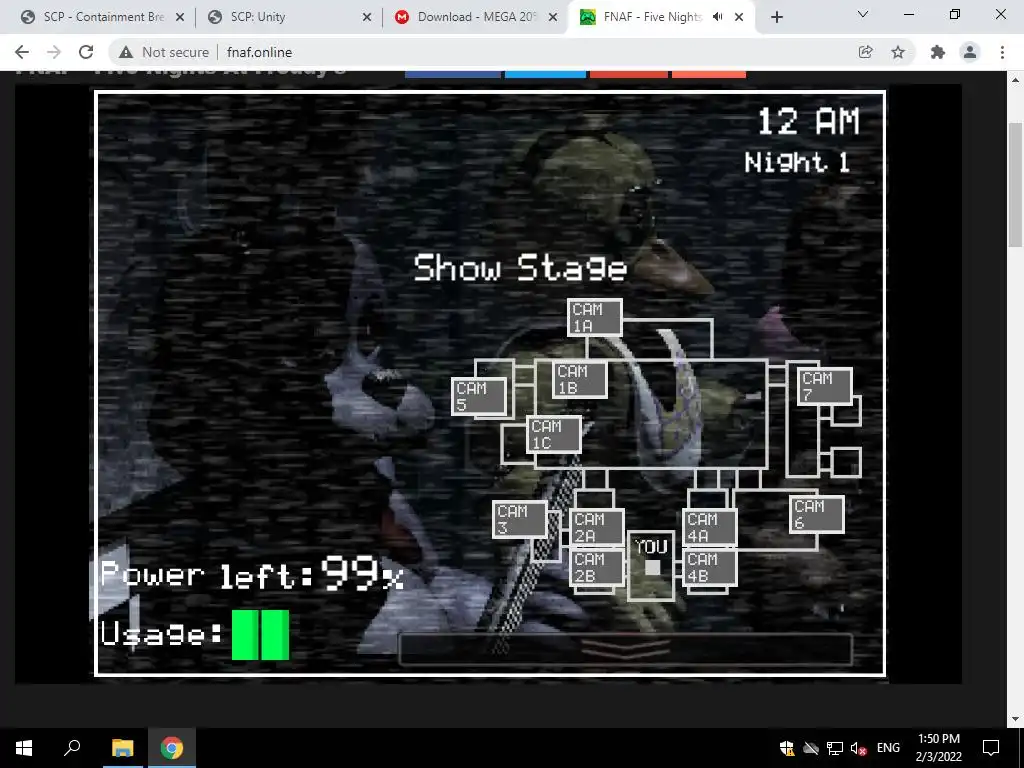
Task: Click the Chrome taskbar icon
Action: [x=172, y=748]
